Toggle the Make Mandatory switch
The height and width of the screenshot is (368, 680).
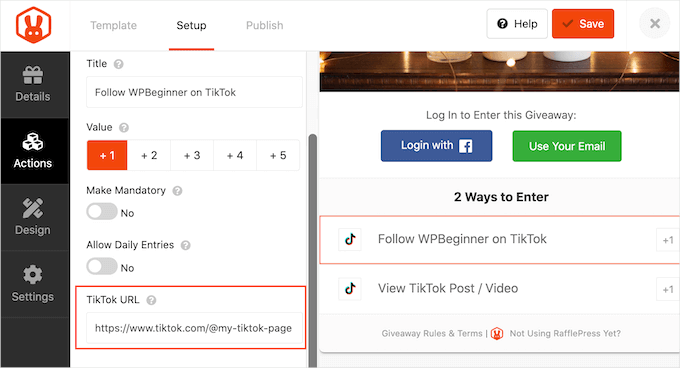pos(102,212)
